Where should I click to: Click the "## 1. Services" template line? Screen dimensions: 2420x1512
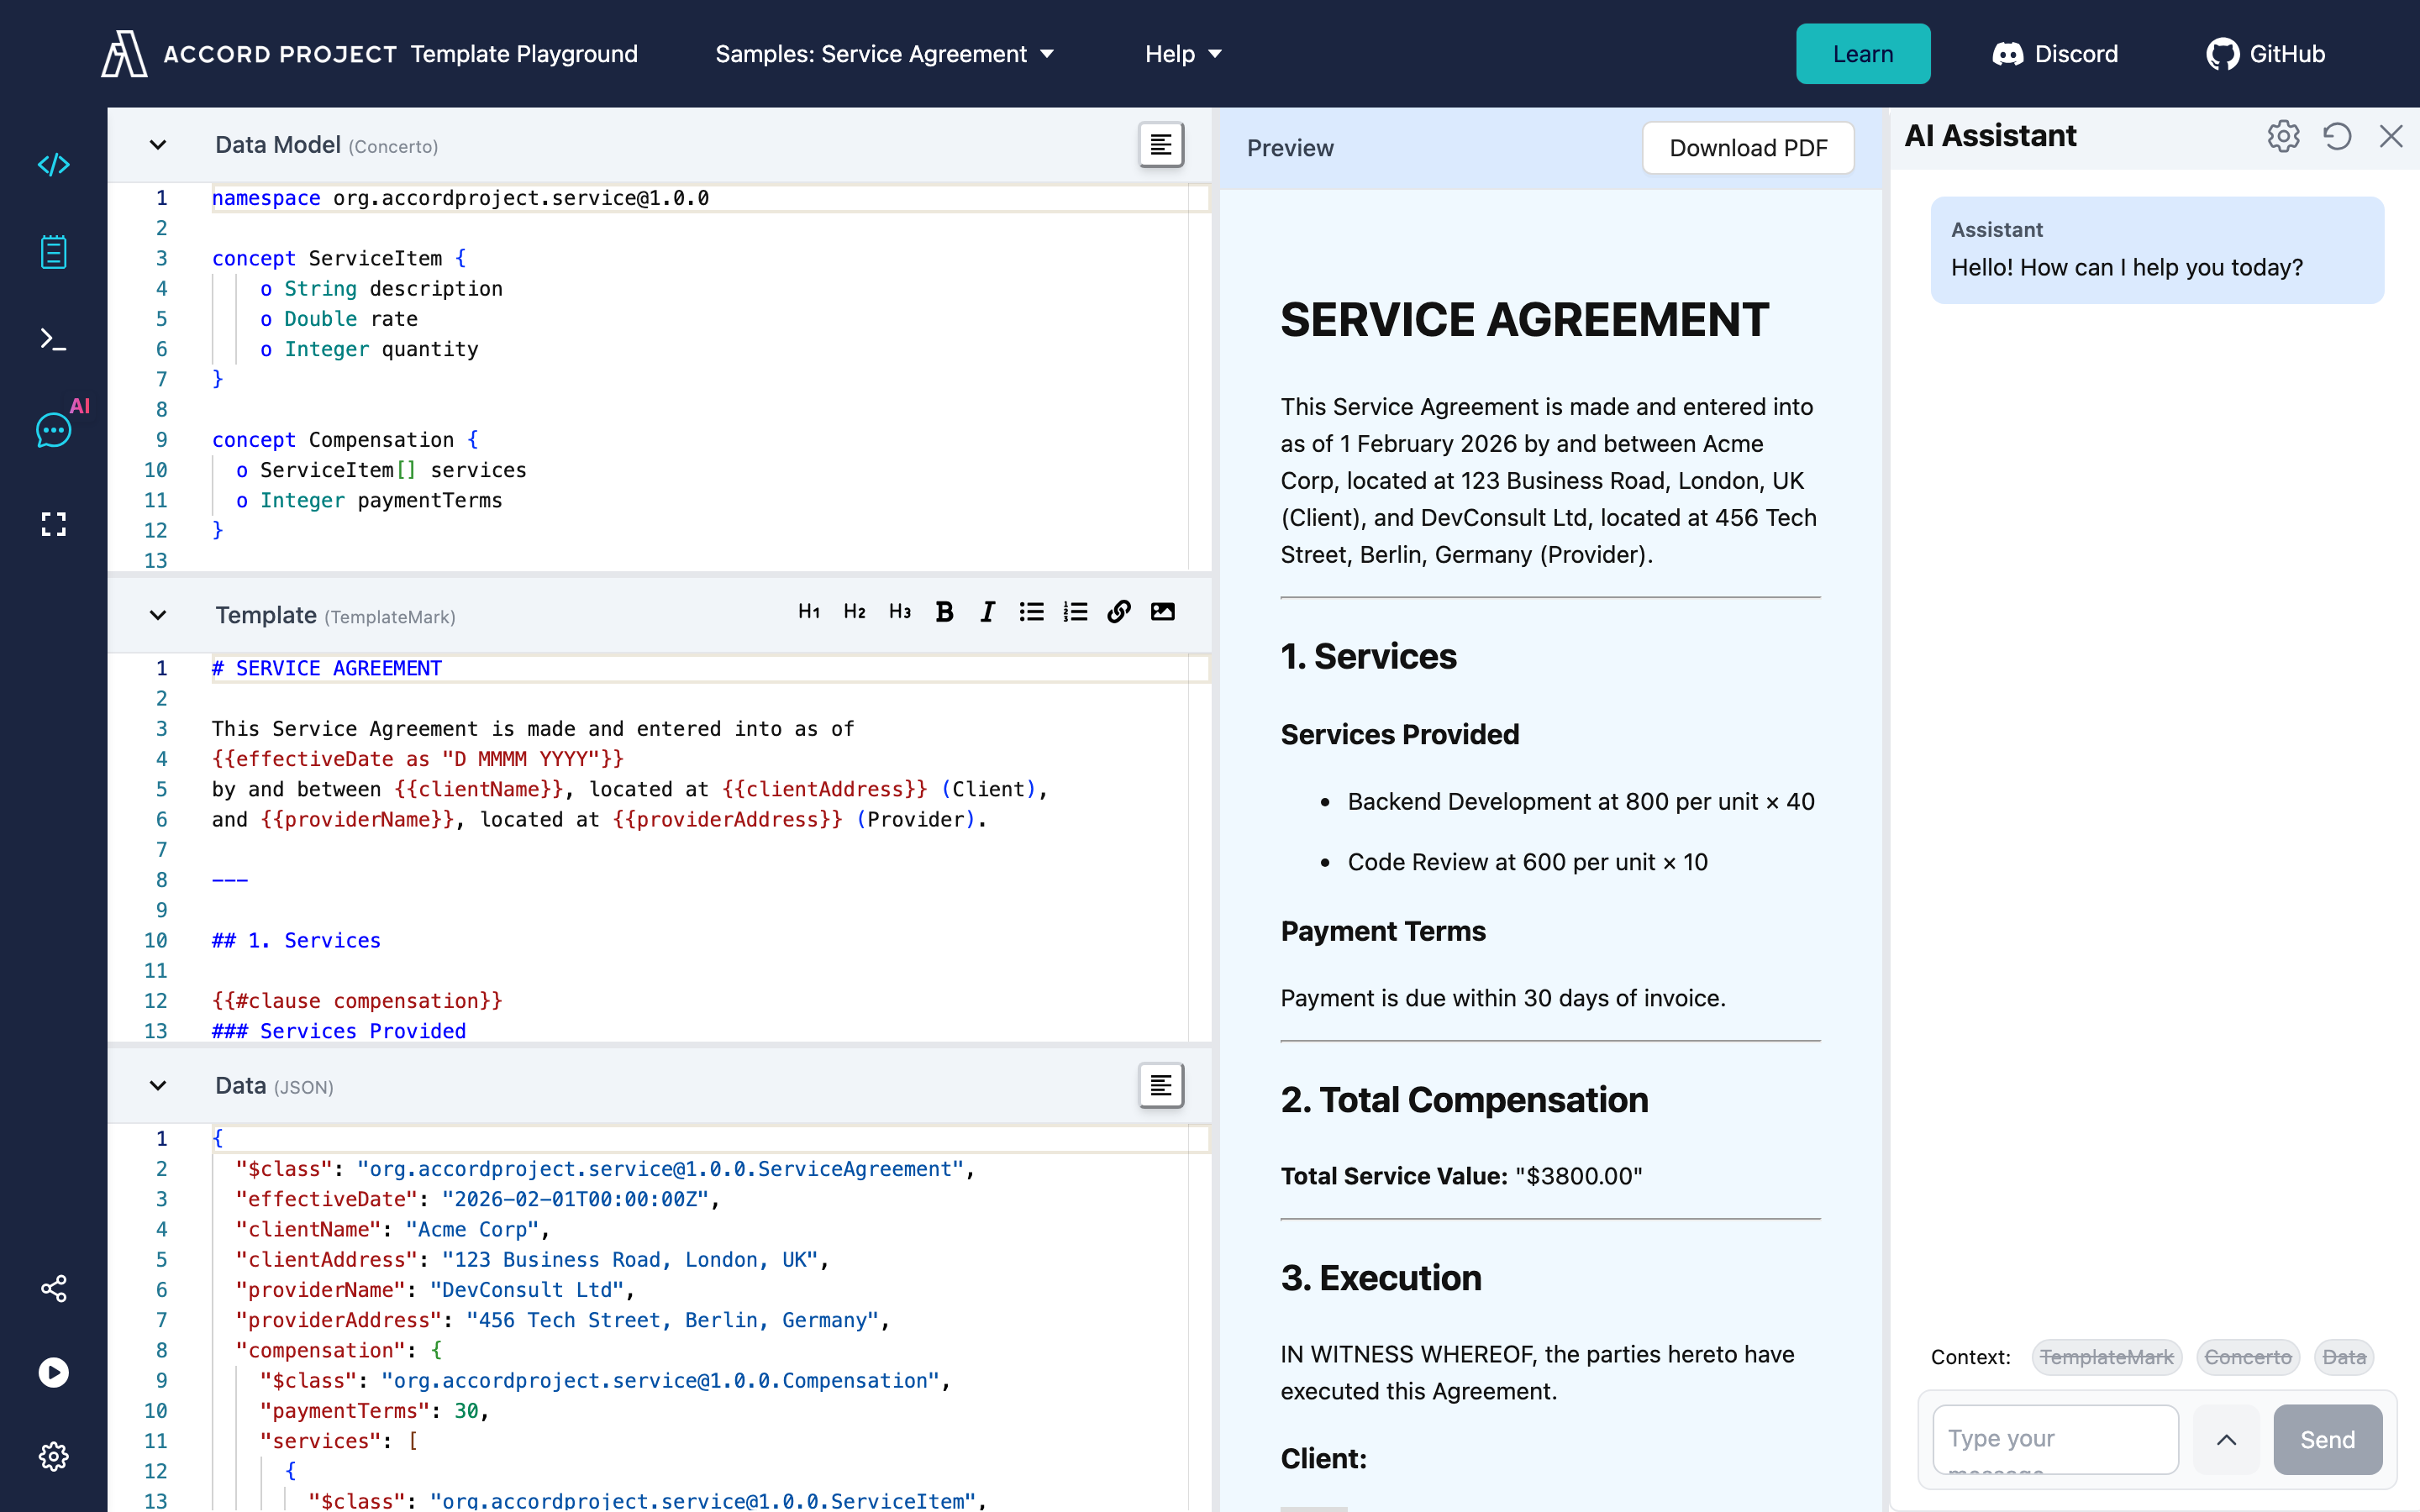pos(296,940)
